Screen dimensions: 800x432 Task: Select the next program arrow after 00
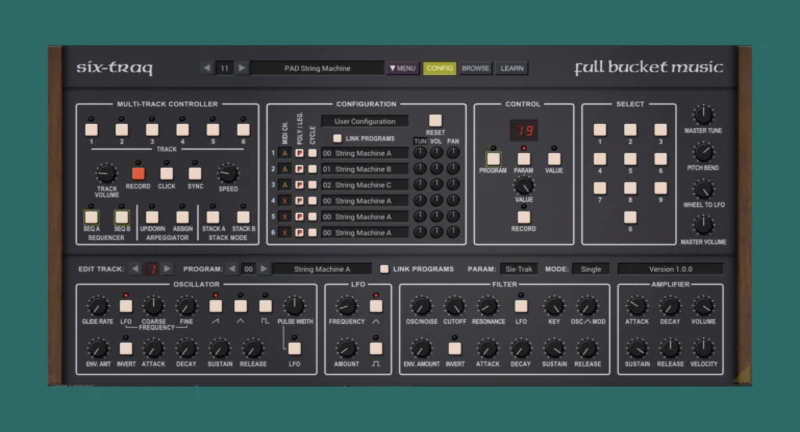tap(264, 269)
